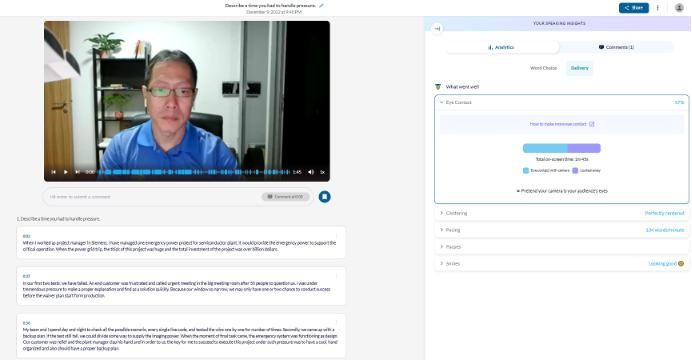Collapse the speaking insights panel arrow
The width and height of the screenshot is (692, 360).
point(437,29)
